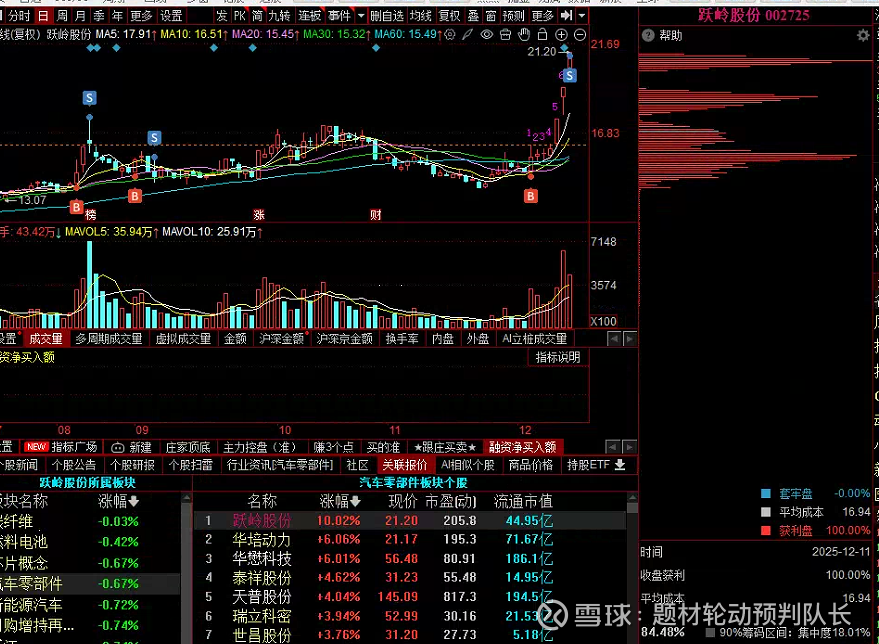Select the 成交量 volume indicator tab
The width and height of the screenshot is (879, 644).
click(46, 339)
